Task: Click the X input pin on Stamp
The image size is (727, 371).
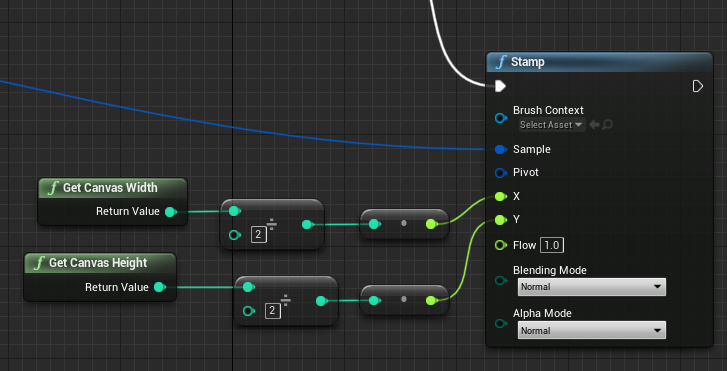Action: point(500,197)
